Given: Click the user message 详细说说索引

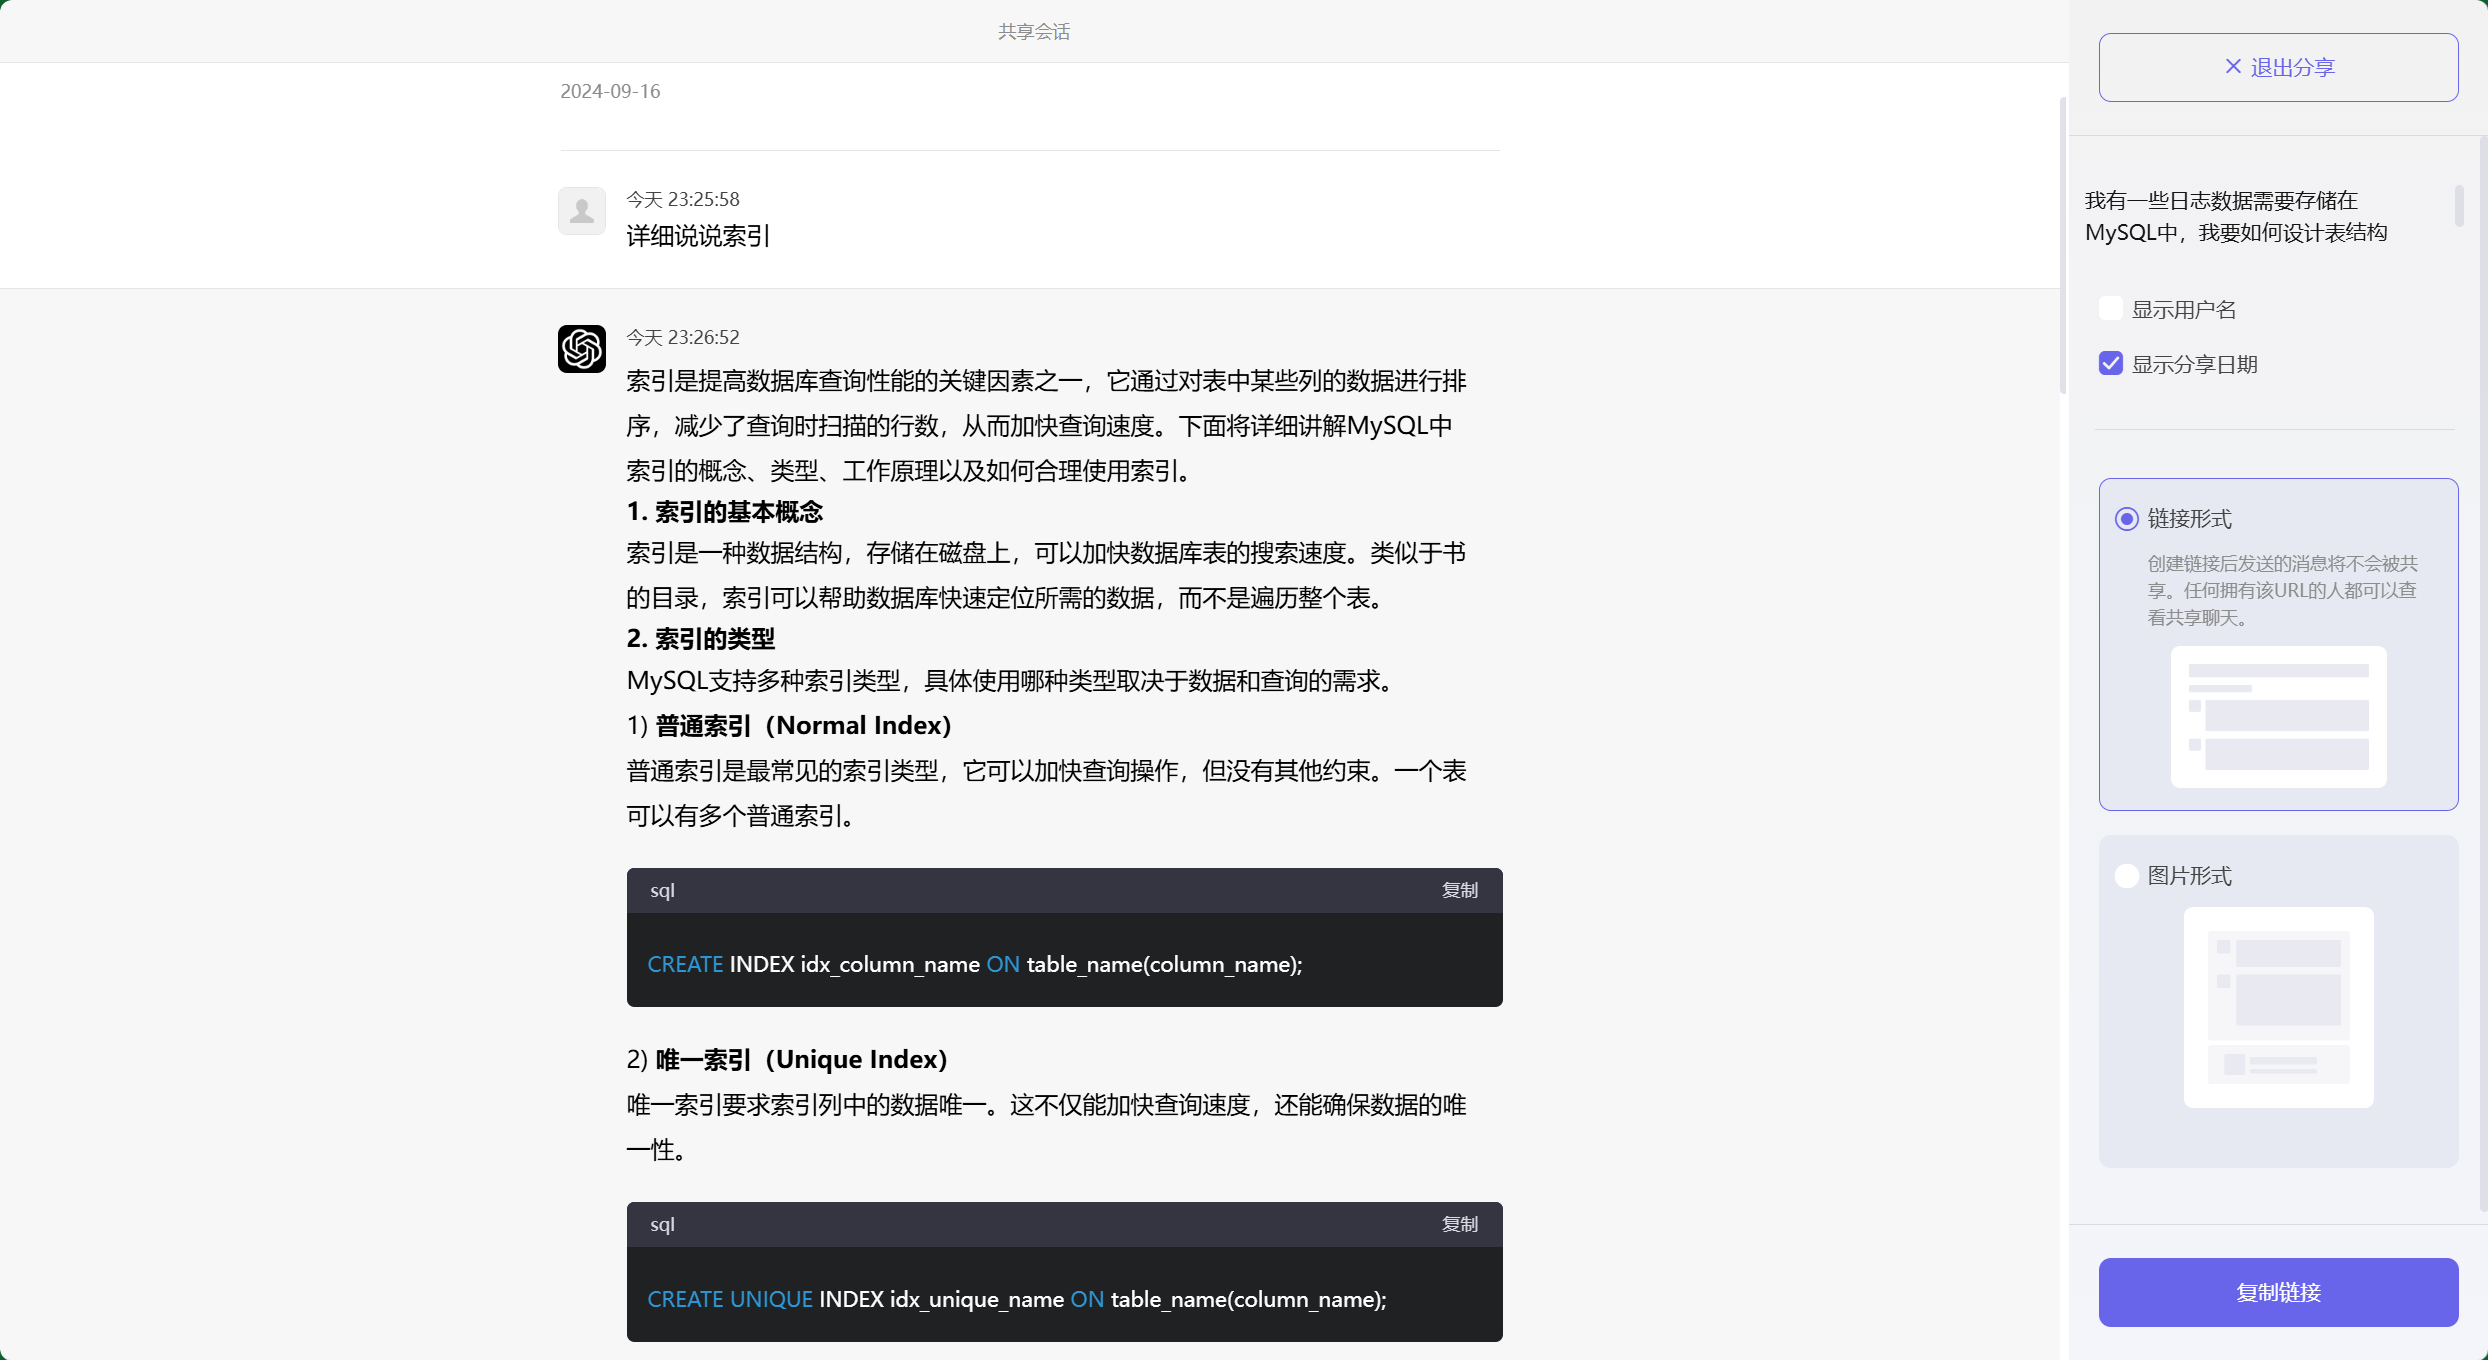Looking at the screenshot, I should [696, 236].
